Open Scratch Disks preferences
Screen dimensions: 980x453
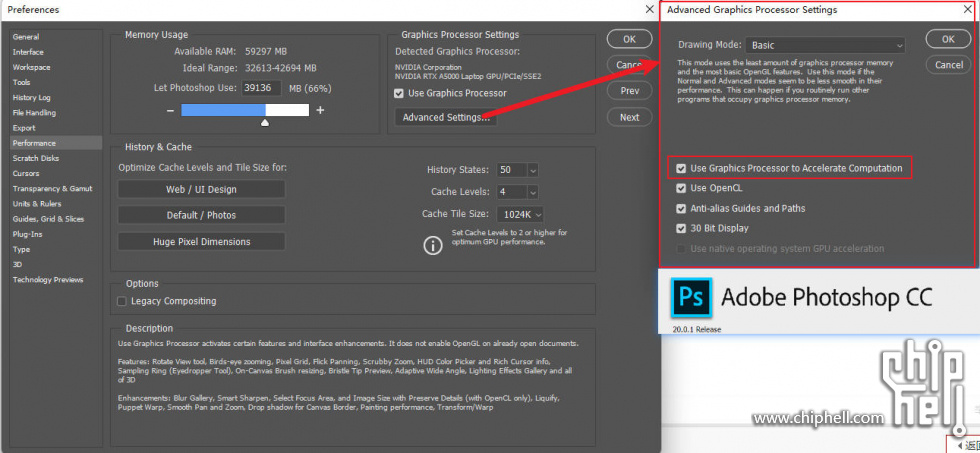(x=36, y=158)
